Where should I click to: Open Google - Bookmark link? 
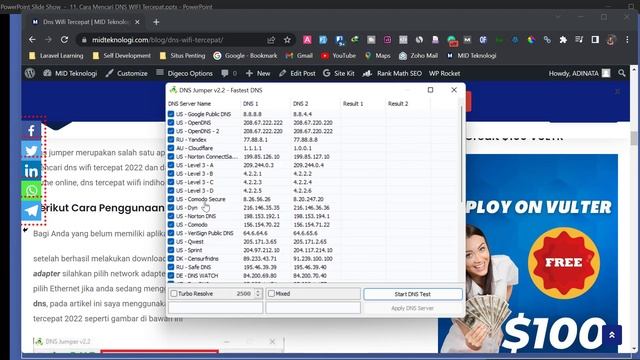tap(245, 56)
